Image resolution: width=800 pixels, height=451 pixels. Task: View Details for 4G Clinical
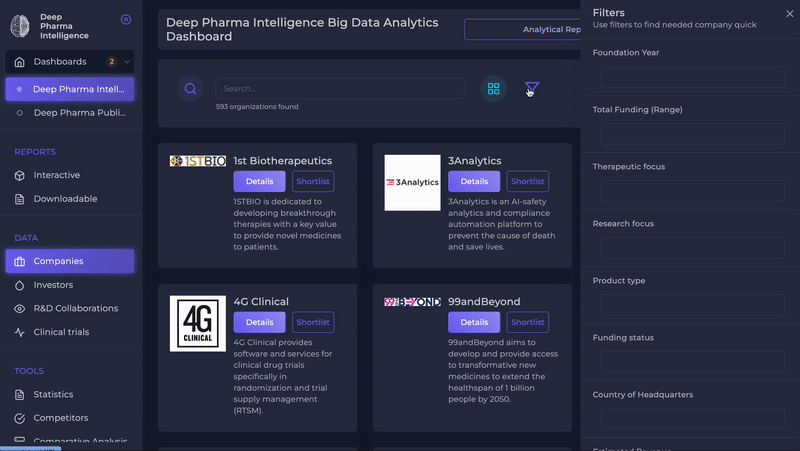tap(260, 322)
